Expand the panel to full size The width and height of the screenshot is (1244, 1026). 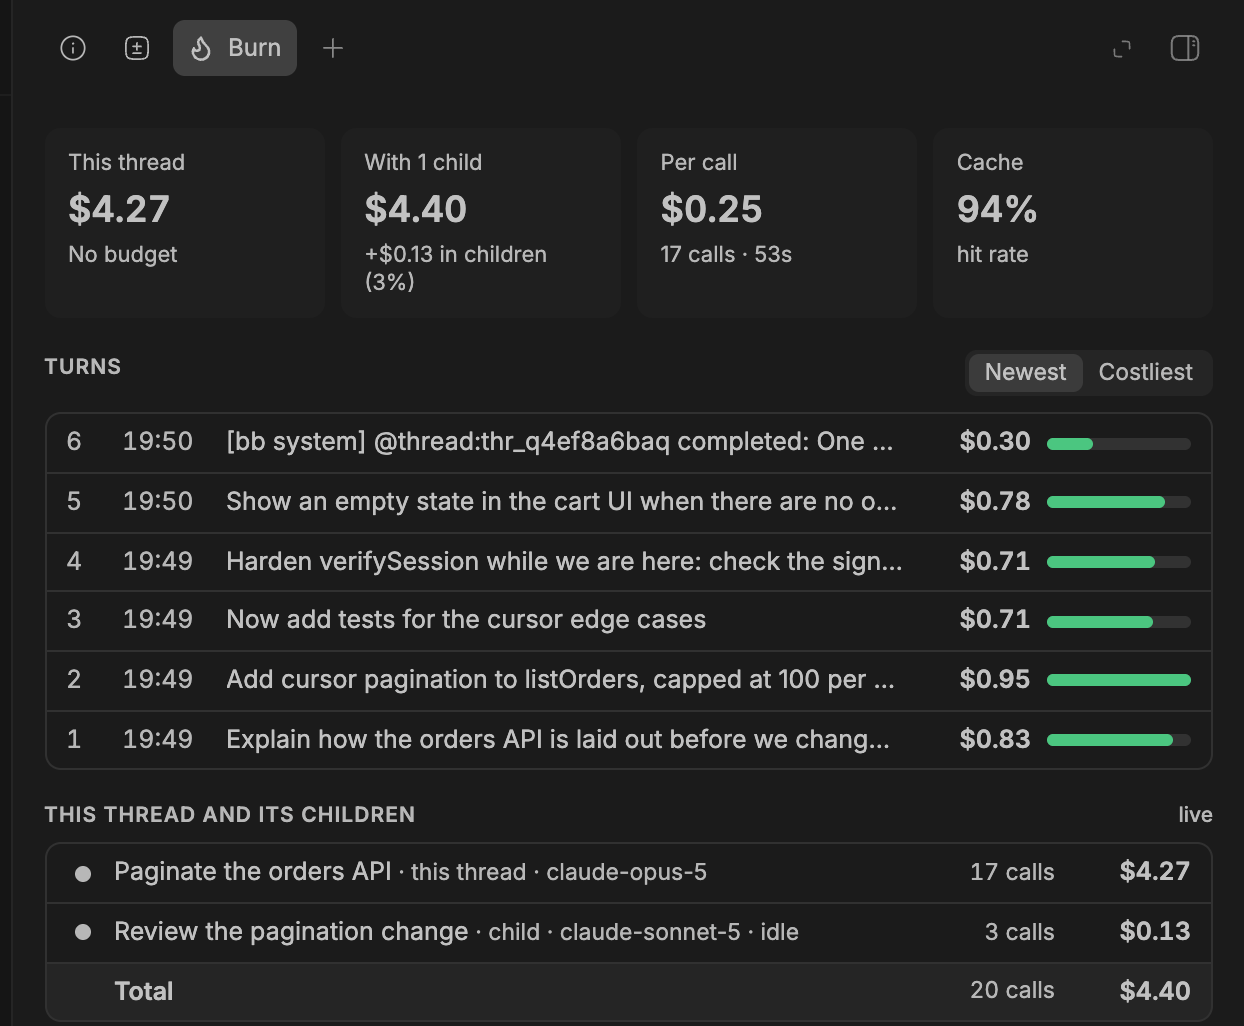coord(1122,48)
